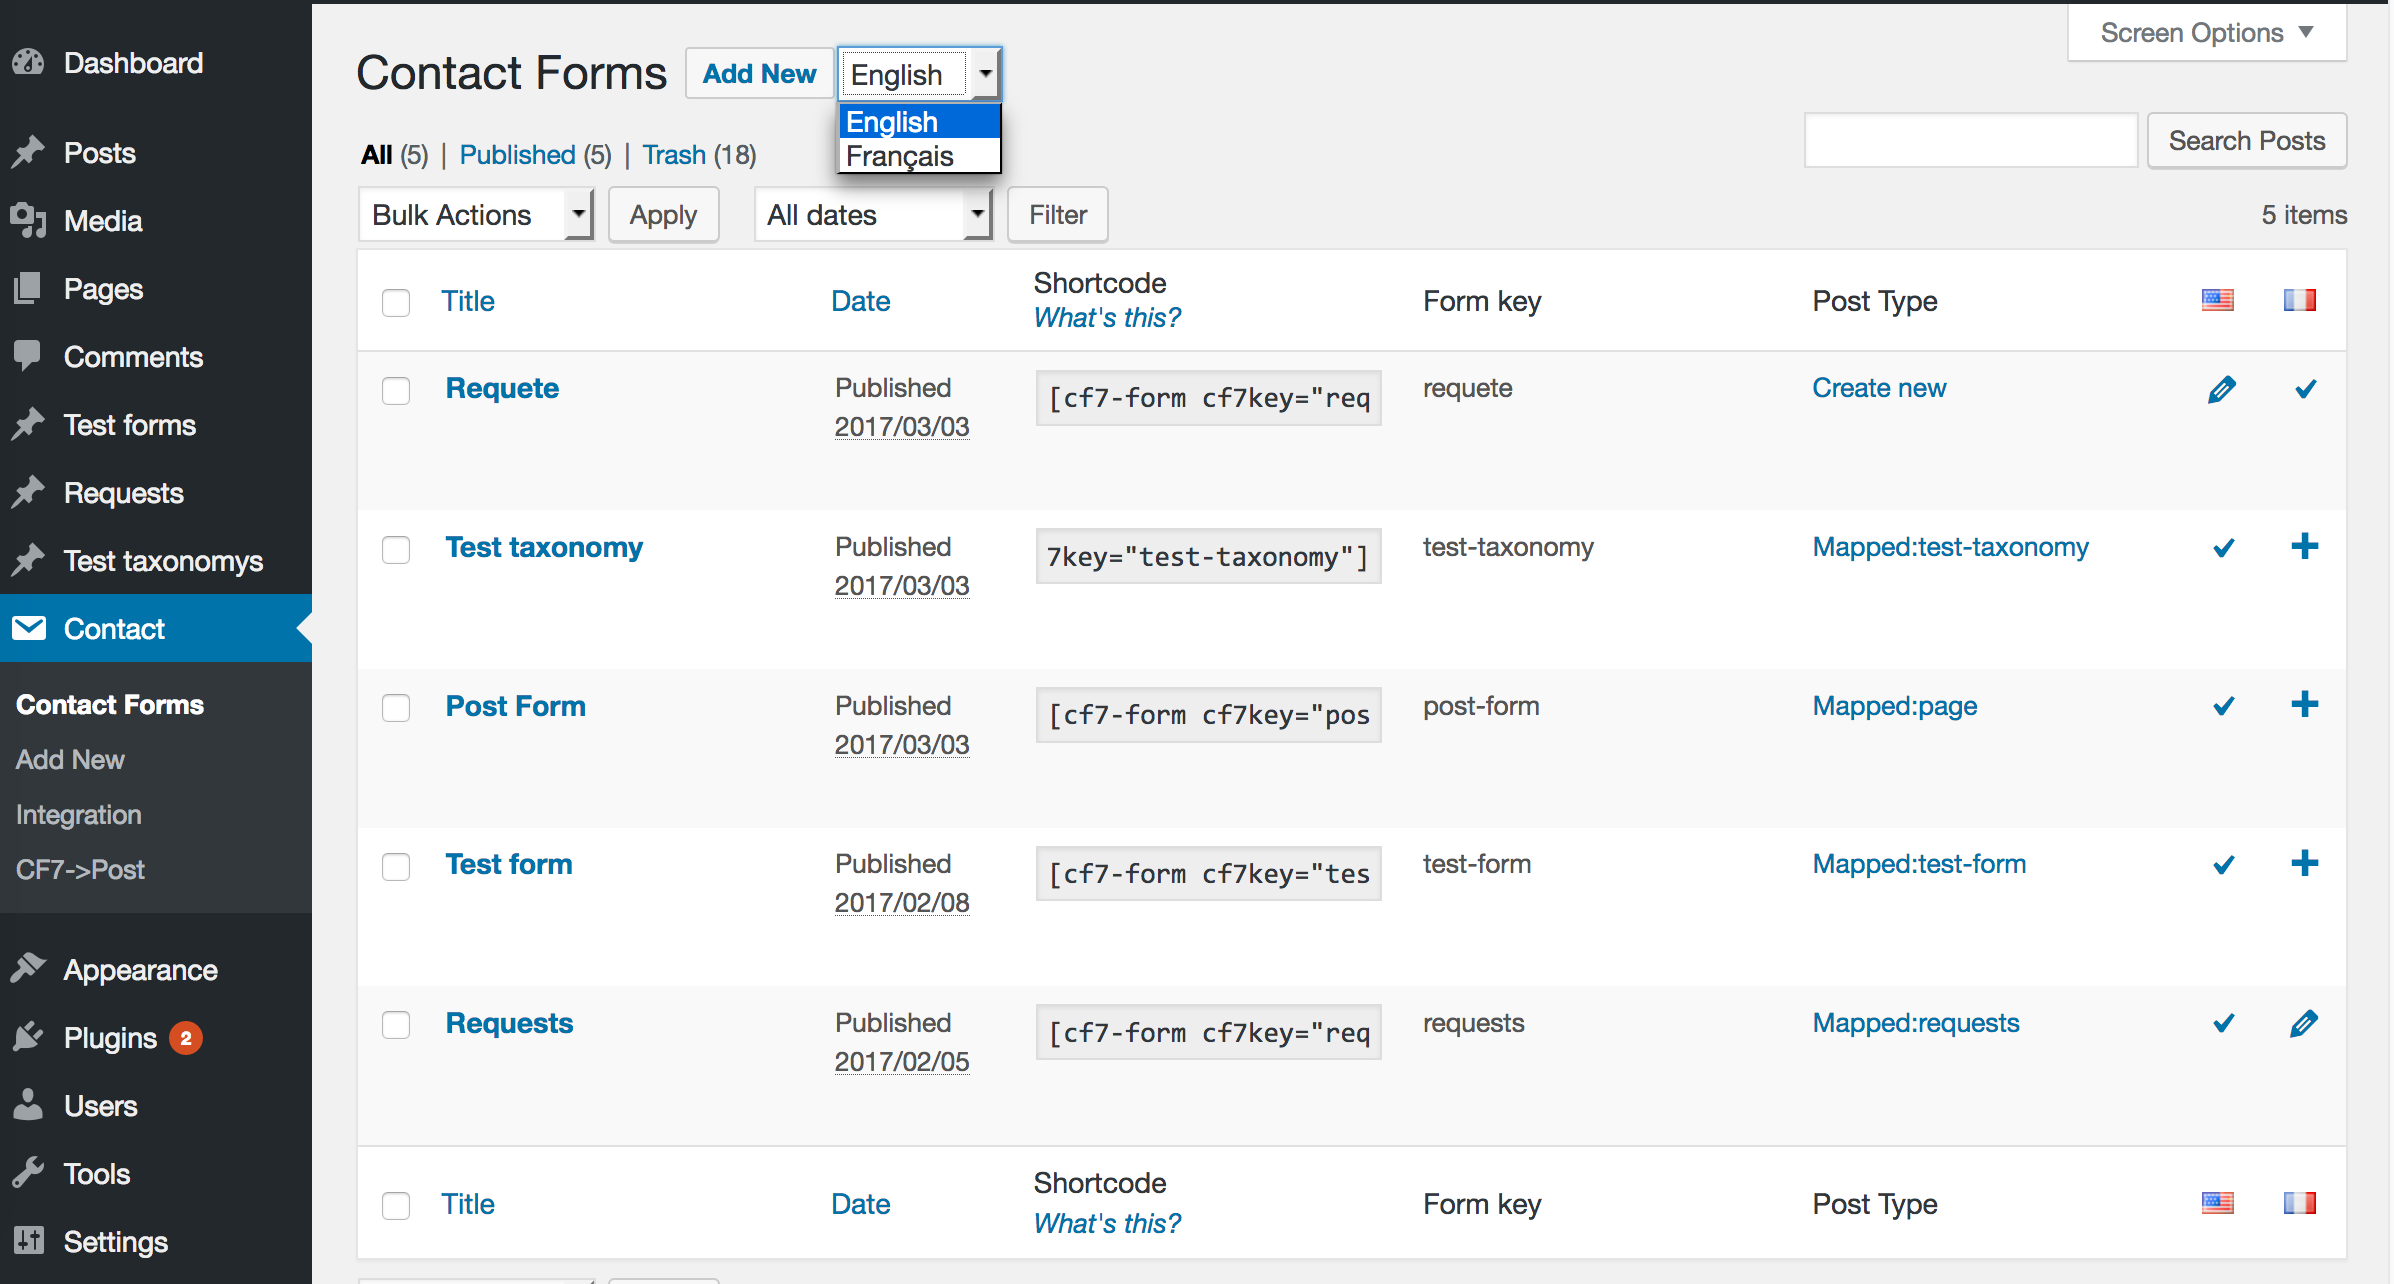
Task: Click the pencil icon in Requests row
Action: click(2304, 1023)
